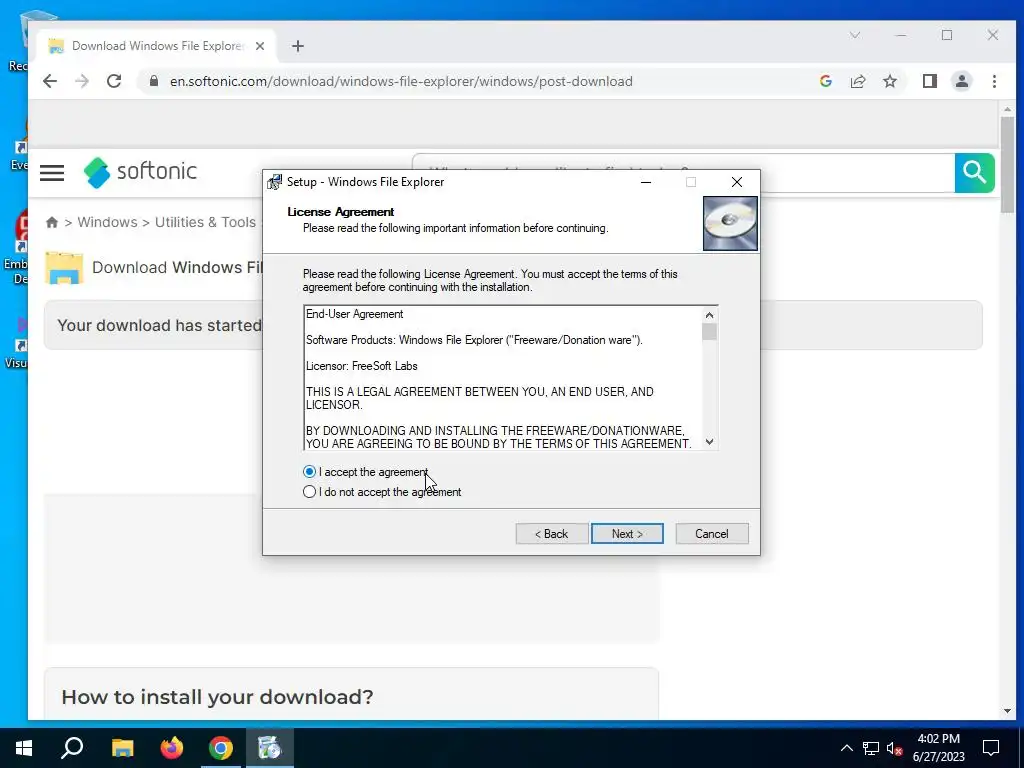
Task: Click the site padlock icon in address bar
Action: (x=153, y=81)
